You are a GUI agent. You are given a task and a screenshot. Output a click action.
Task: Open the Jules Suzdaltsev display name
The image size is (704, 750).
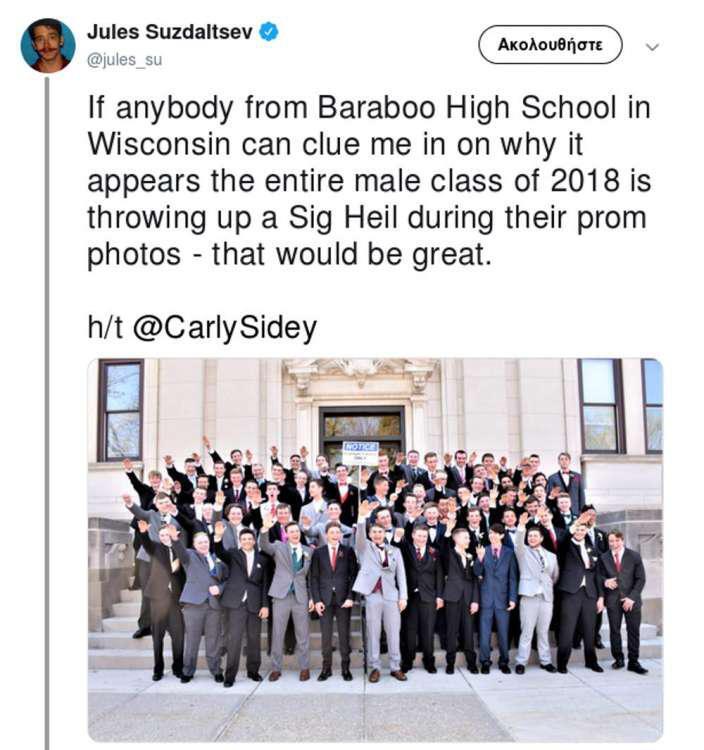point(170,33)
